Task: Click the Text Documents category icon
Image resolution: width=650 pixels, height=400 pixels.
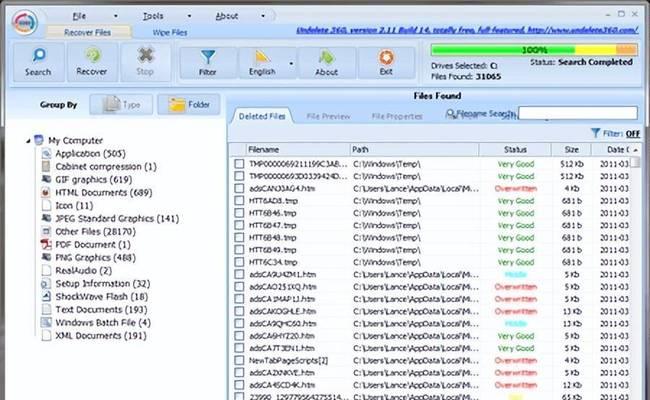Action: [x=46, y=310]
